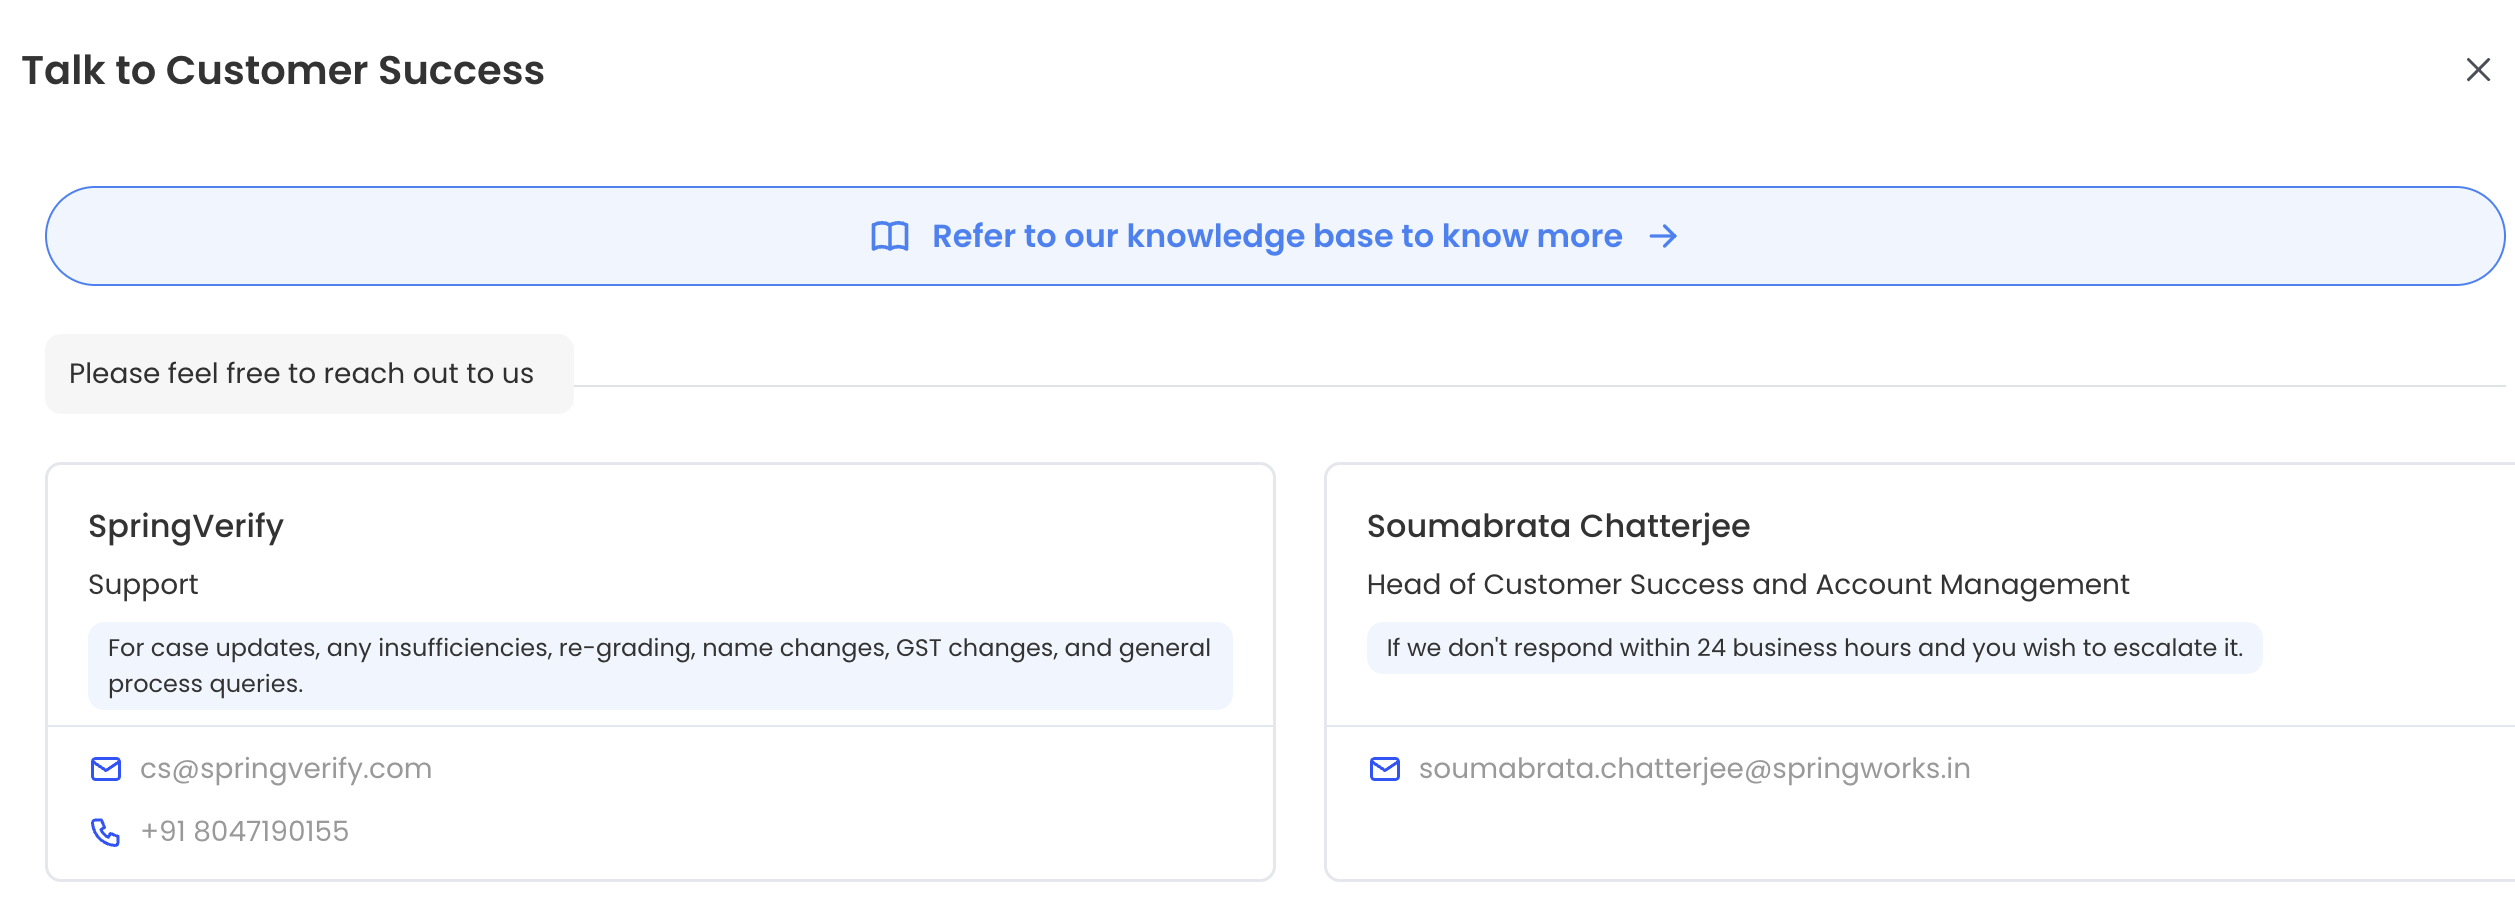
Task: Call the +91 8047190155 support number
Action: click(x=245, y=831)
